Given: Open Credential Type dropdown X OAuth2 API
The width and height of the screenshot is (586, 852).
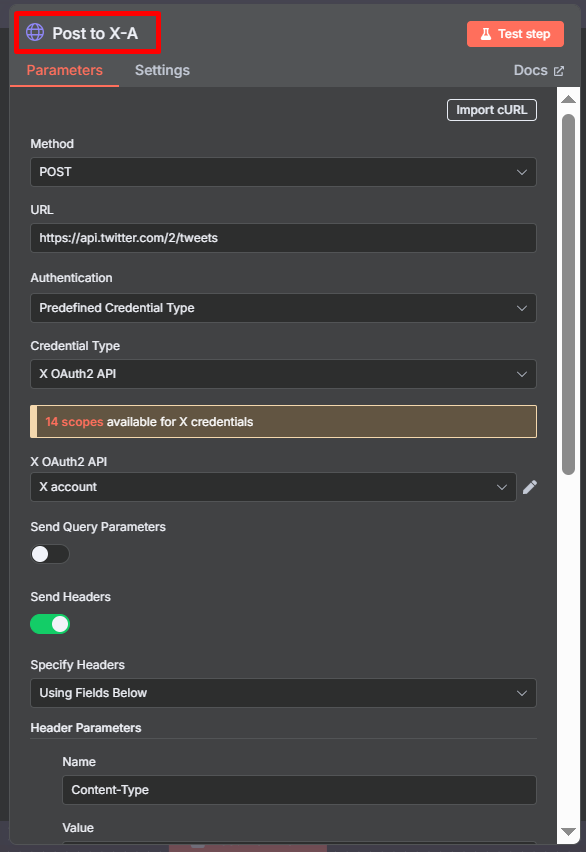Looking at the screenshot, I should click(283, 374).
